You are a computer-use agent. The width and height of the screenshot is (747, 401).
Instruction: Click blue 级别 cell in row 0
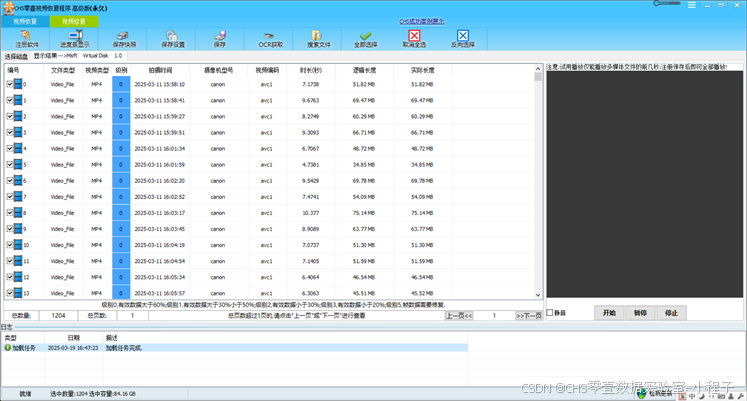[121, 84]
